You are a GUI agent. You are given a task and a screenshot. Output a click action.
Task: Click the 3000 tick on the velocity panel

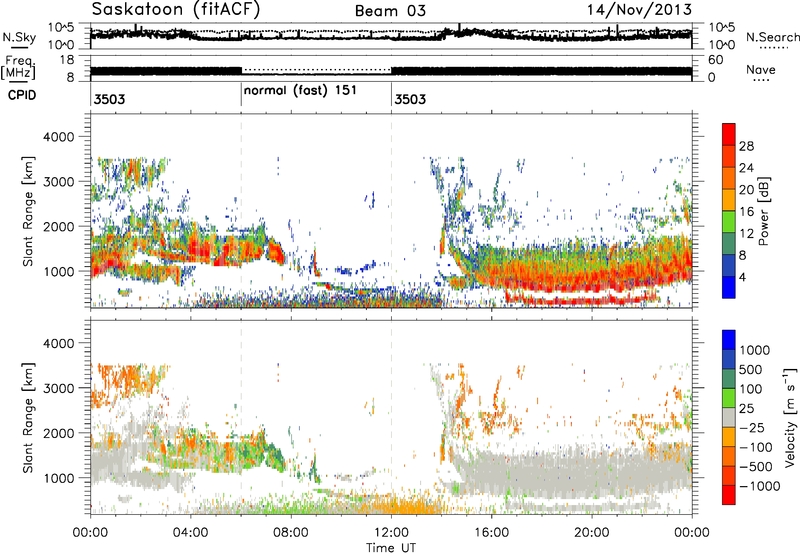coord(59,388)
